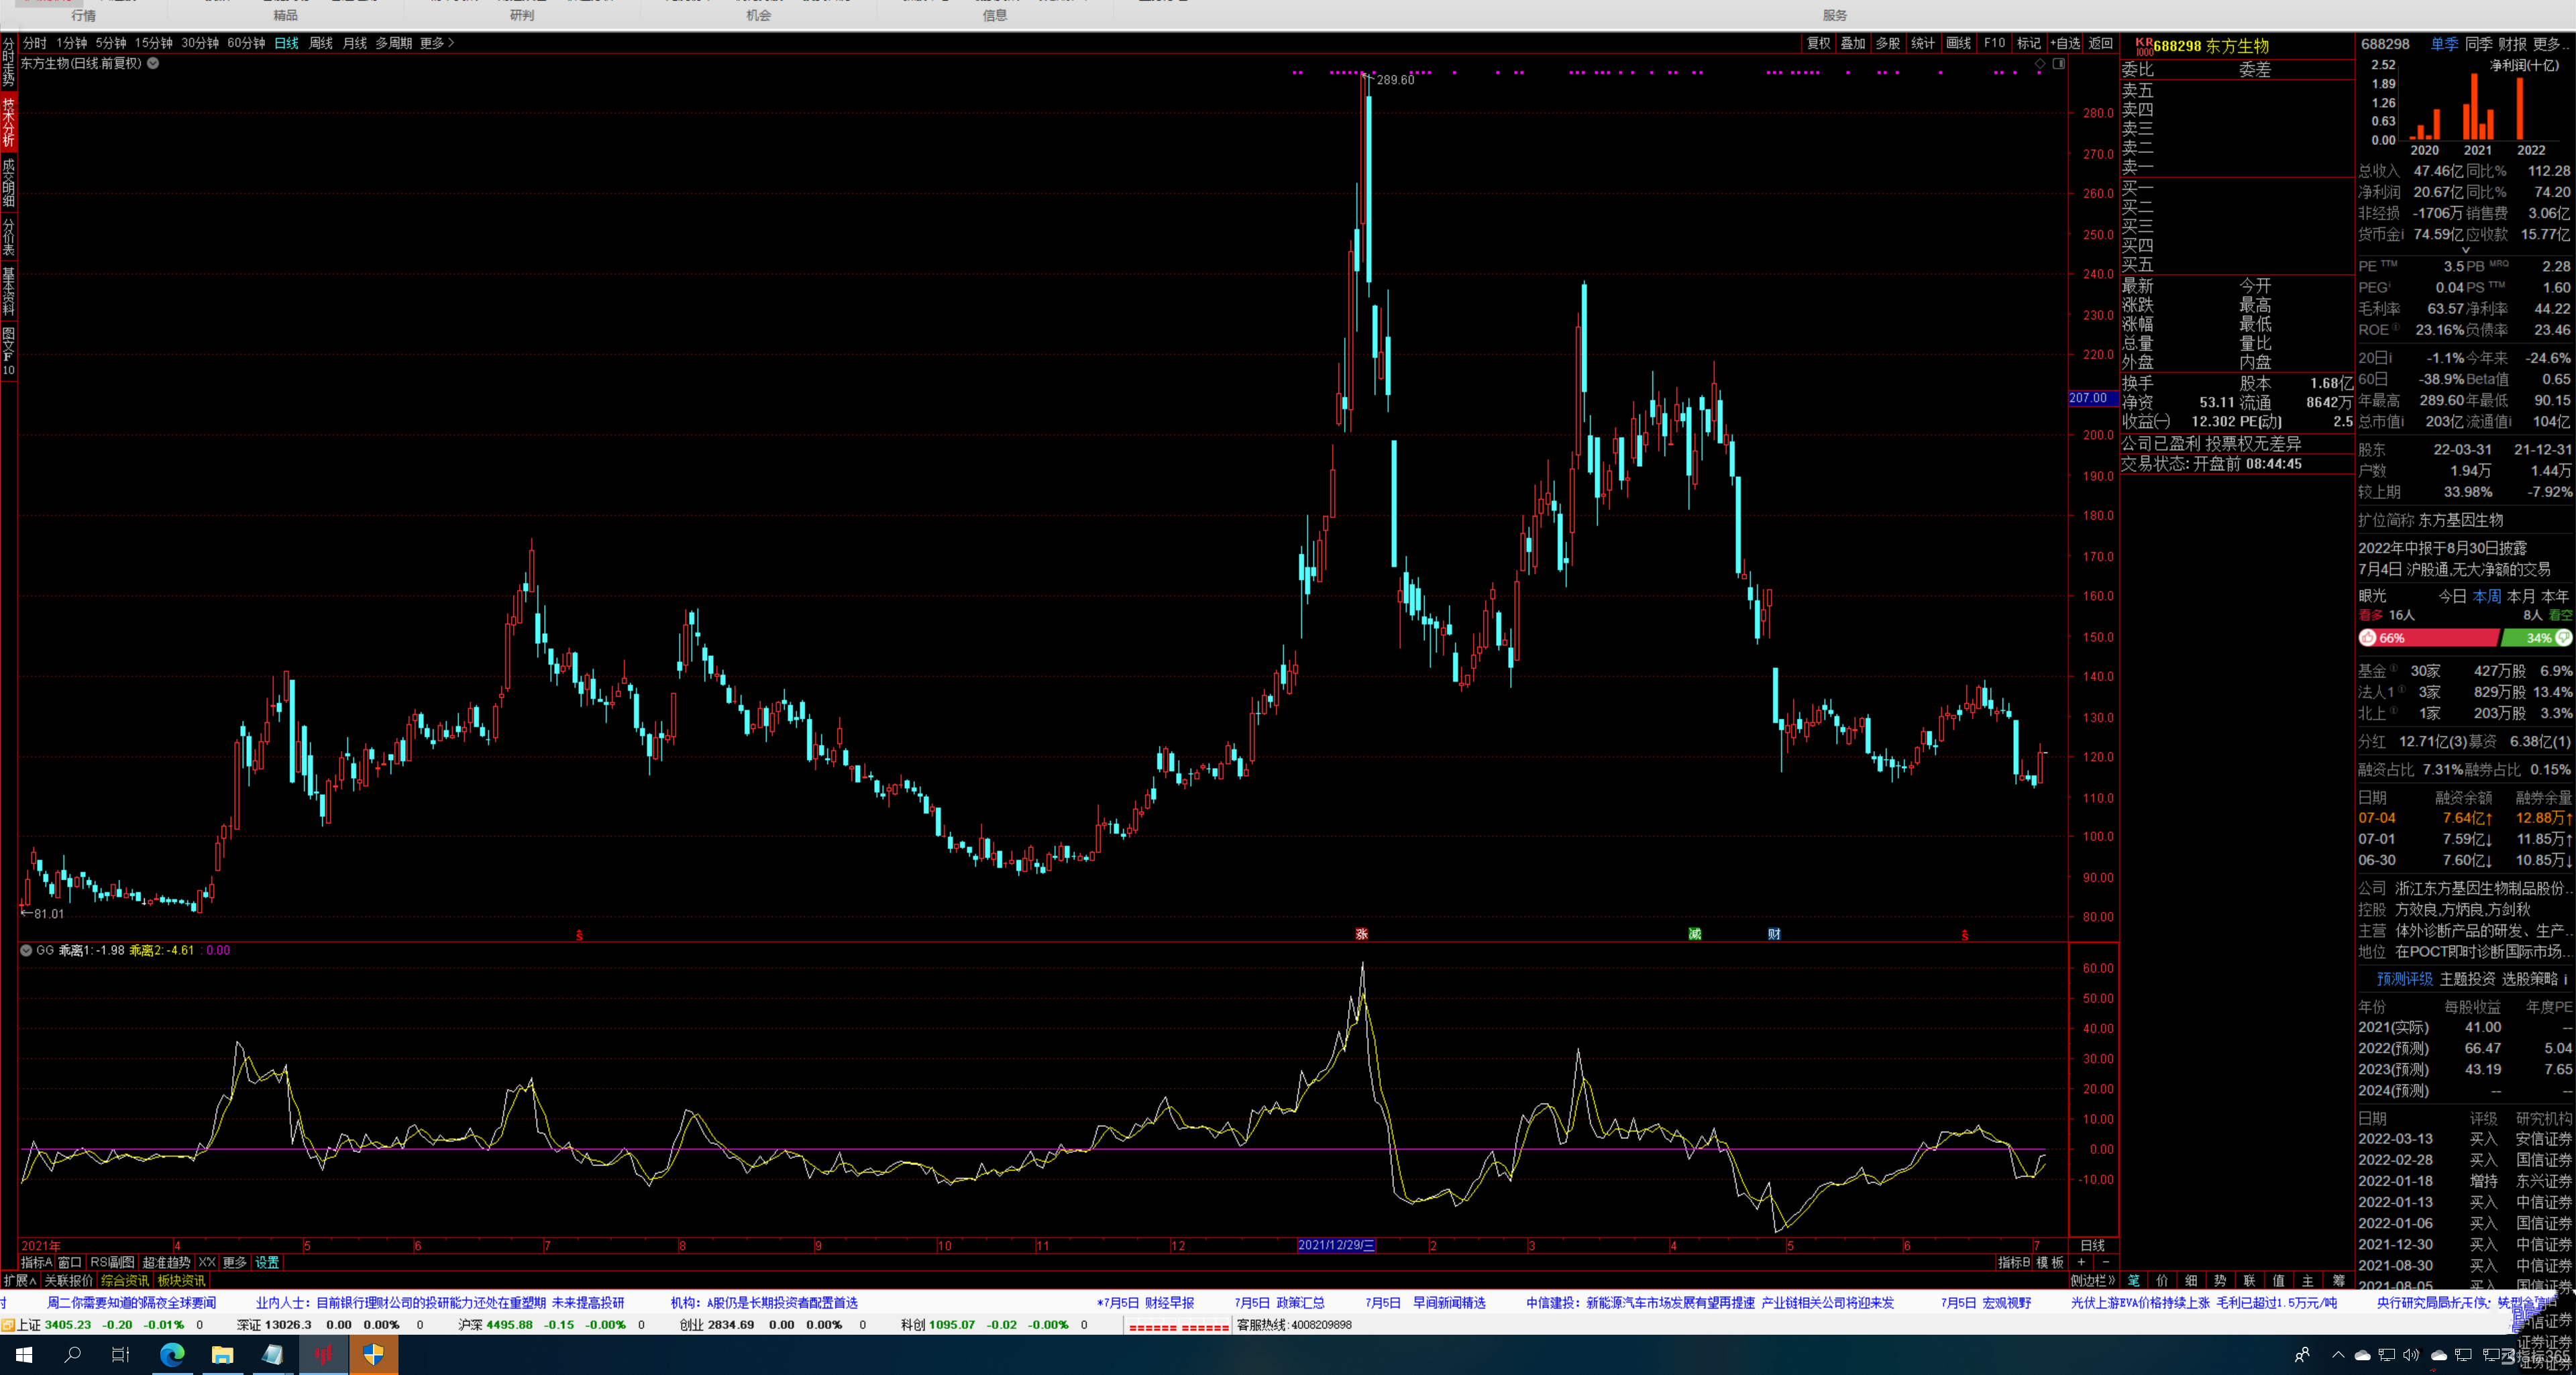Open the volume control in system tray

coord(2411,1355)
